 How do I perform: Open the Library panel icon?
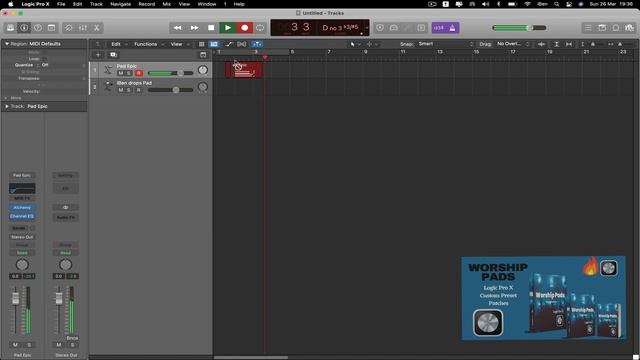pyautogui.click(x=10, y=28)
